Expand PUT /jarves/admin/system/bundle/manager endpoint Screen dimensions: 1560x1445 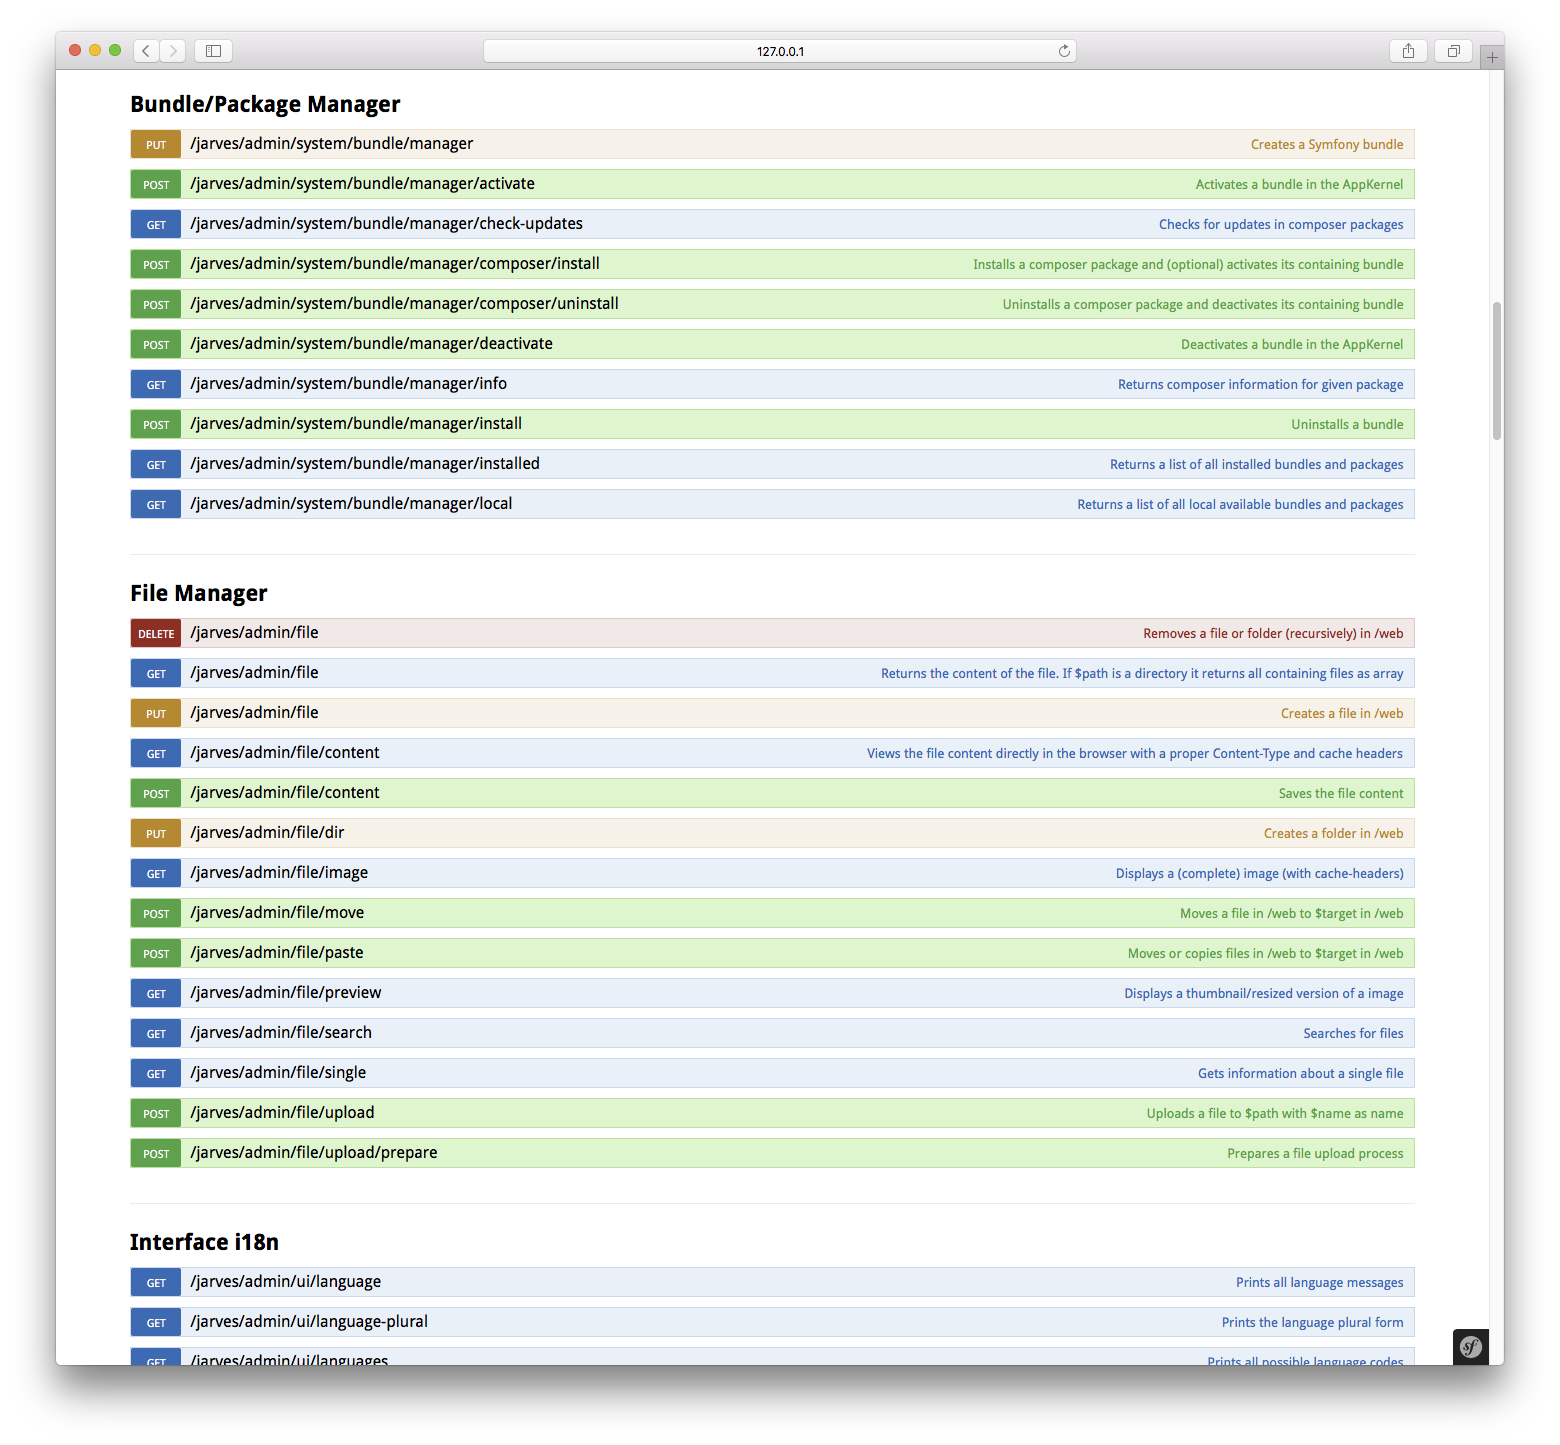772,144
